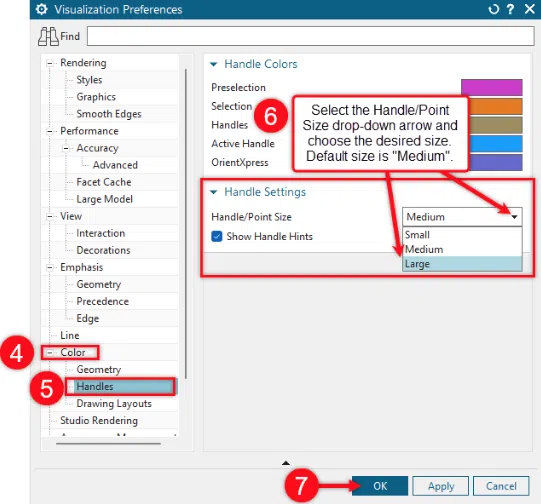This screenshot has height=504, width=541.
Task: Choose Large from the size list
Action: [462, 264]
